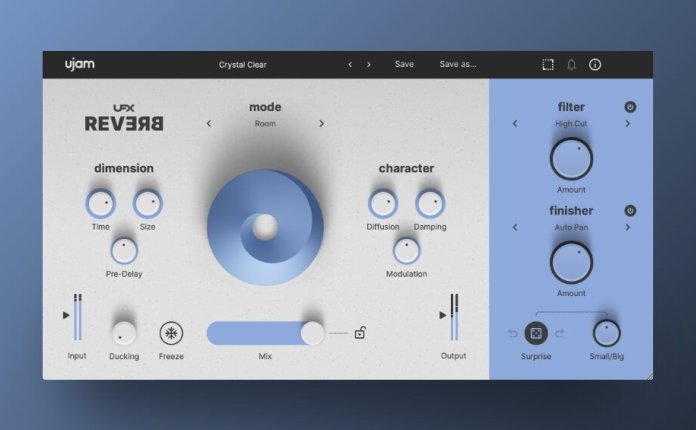
Task: Select next reverb mode arrow
Action: tap(321, 123)
